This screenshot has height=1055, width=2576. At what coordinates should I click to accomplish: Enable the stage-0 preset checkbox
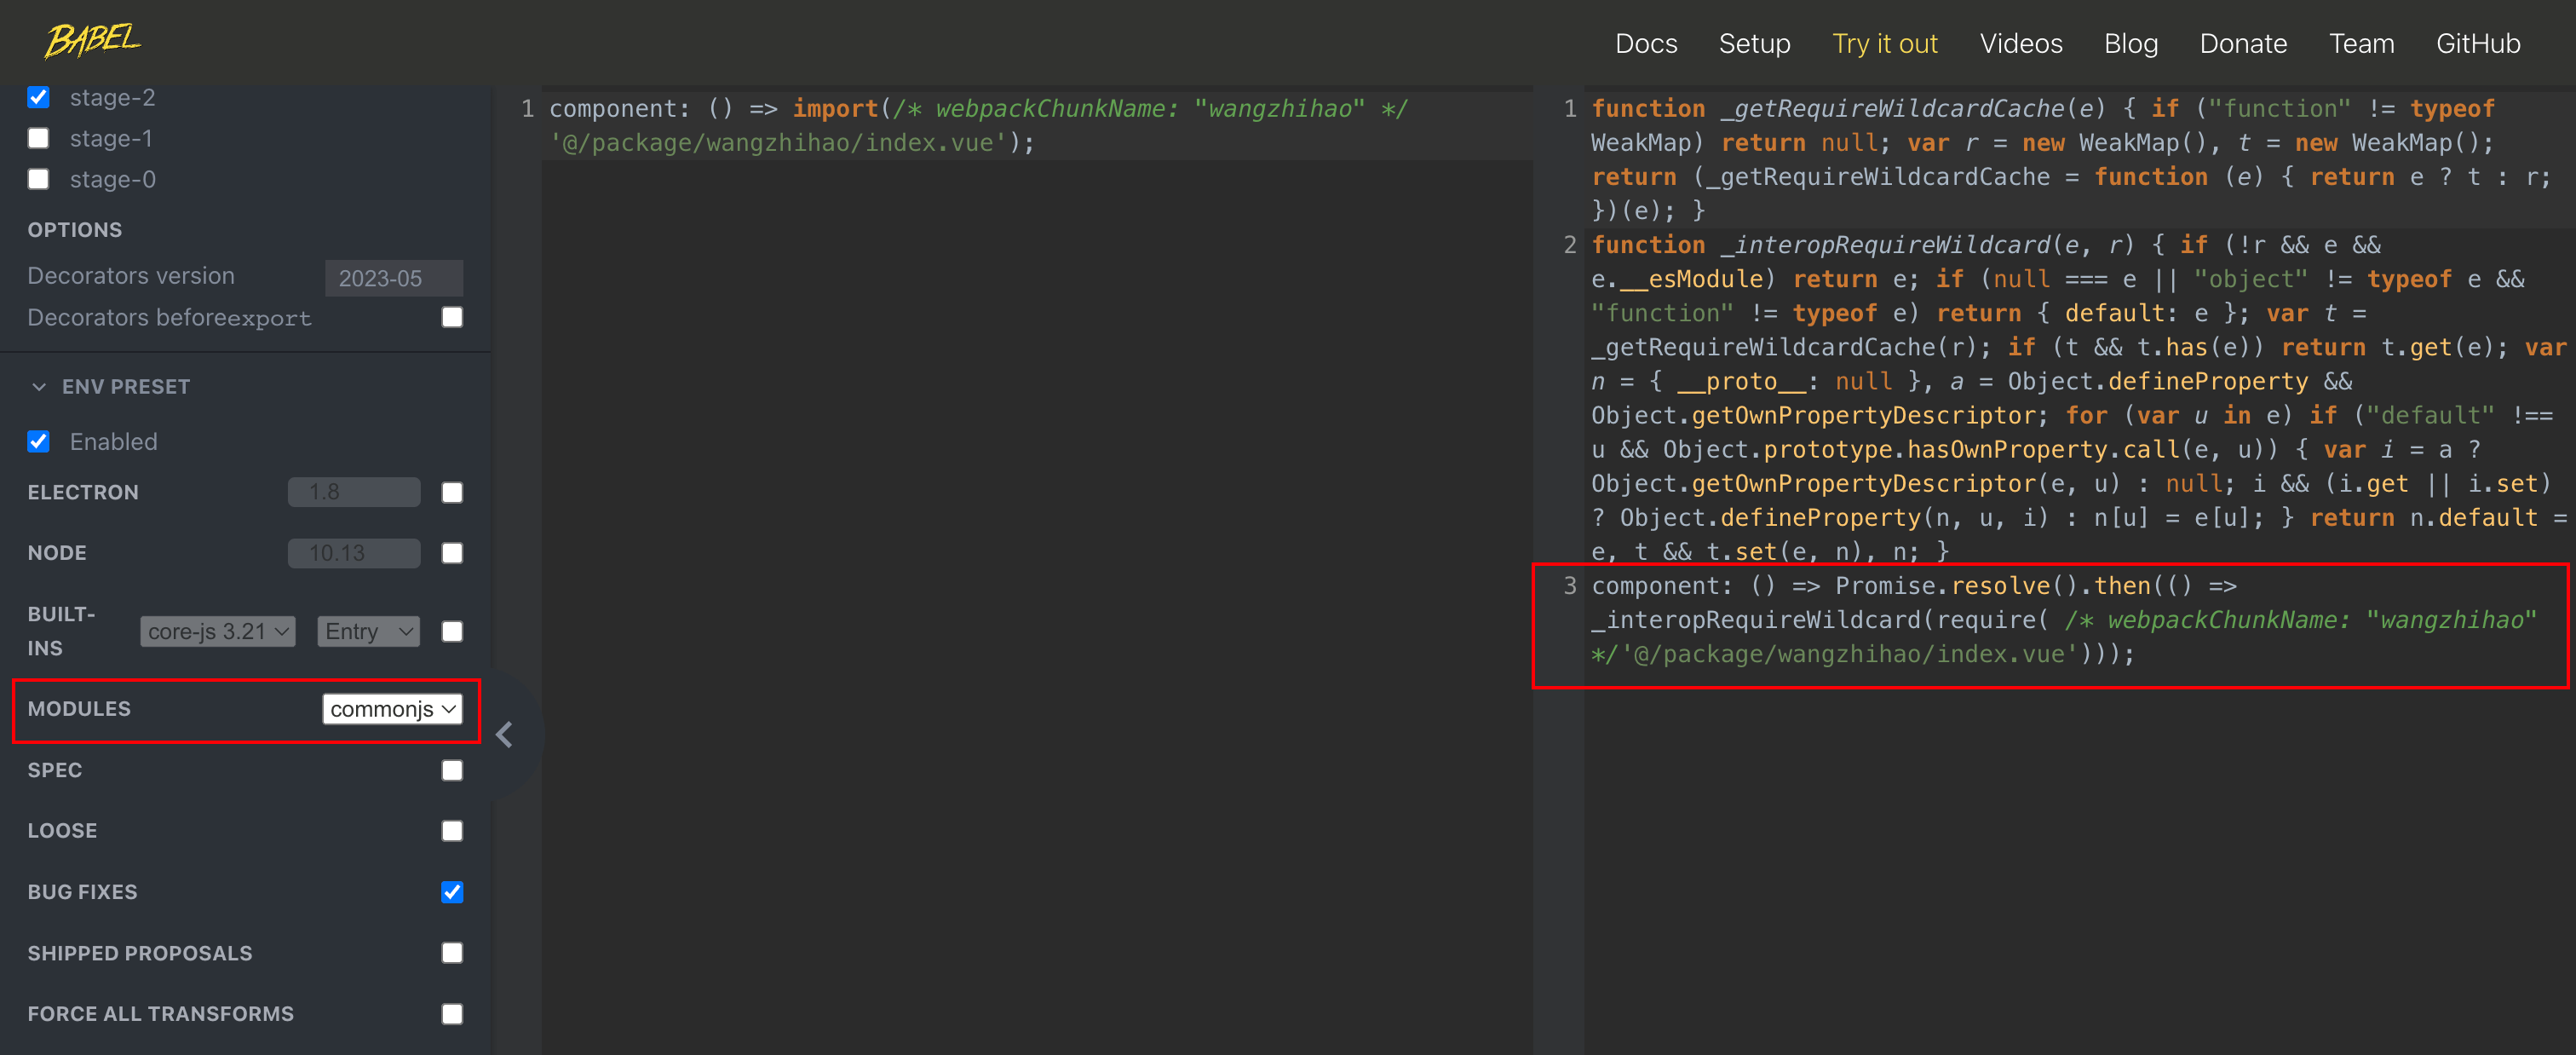pos(39,179)
